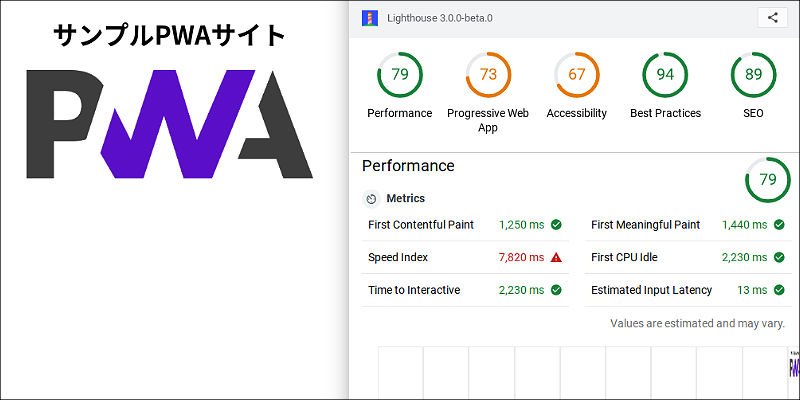Image resolution: width=800 pixels, height=400 pixels.
Task: Click the PWA logo image
Action: click(169, 124)
